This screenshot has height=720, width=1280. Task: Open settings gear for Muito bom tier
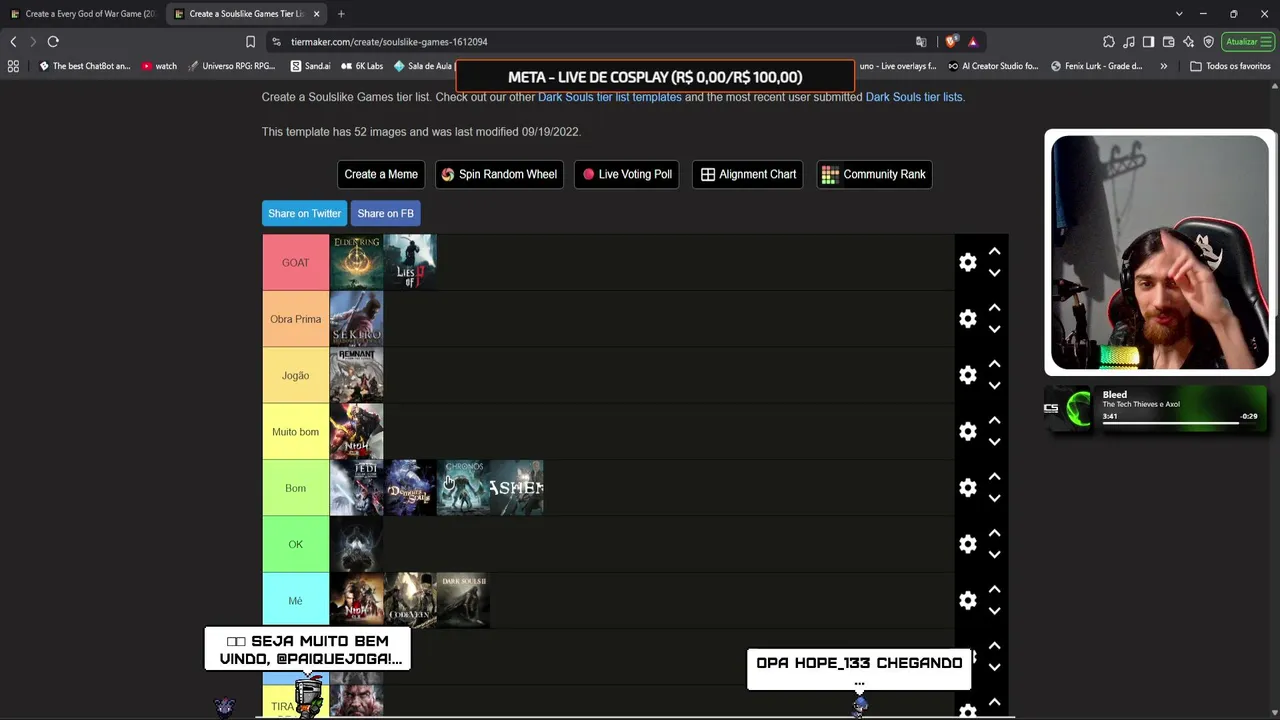967,431
